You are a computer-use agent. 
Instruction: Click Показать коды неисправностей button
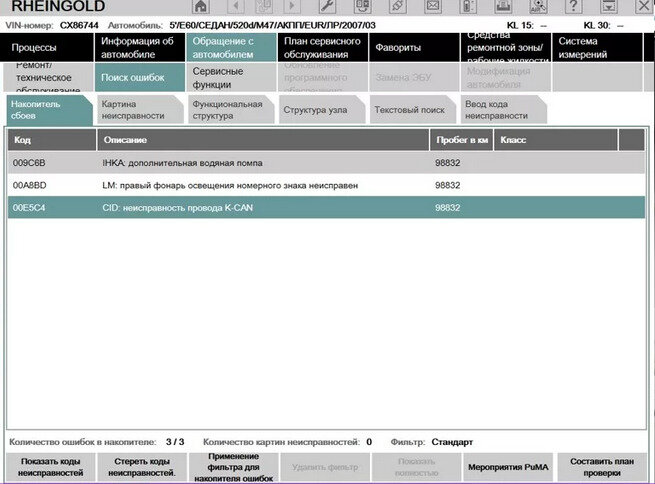[x=51, y=467]
